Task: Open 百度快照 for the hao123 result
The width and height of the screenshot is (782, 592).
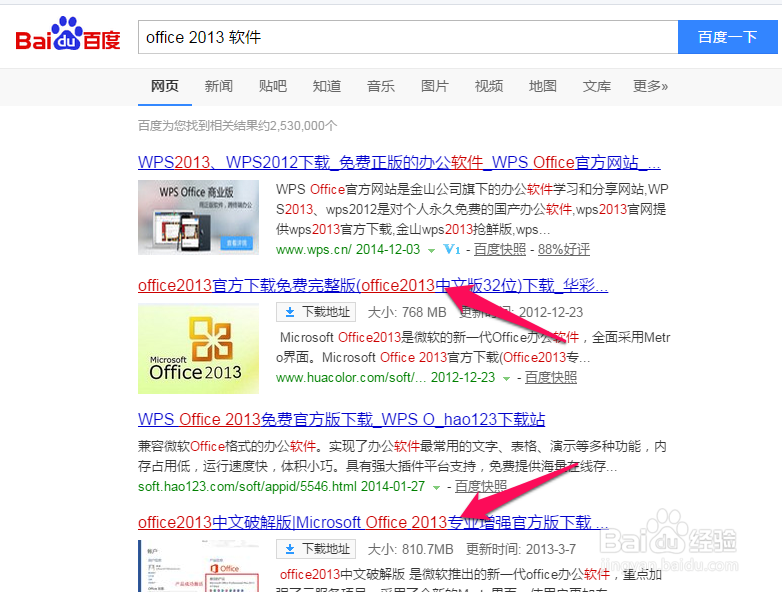Action: click(481, 486)
